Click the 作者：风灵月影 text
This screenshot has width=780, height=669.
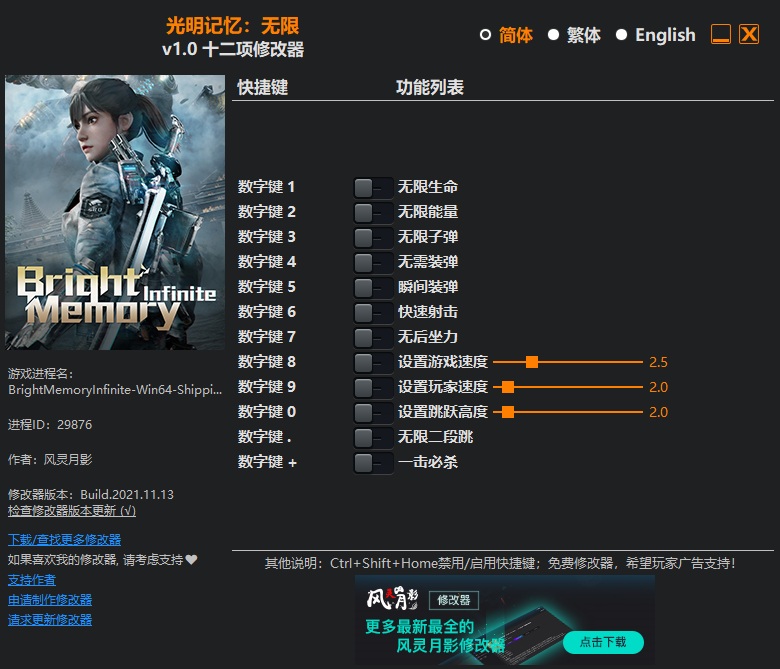[x=50, y=460]
